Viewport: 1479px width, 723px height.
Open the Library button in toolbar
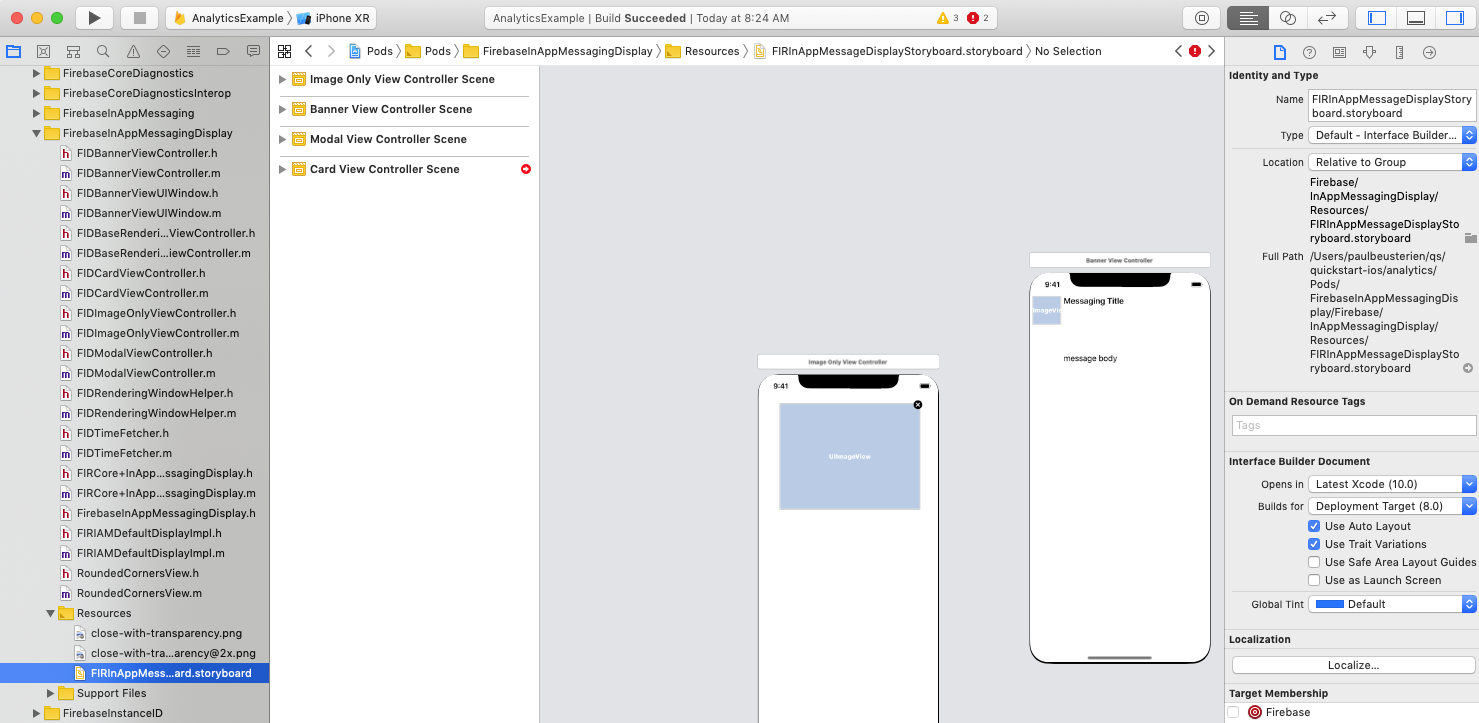point(1202,18)
